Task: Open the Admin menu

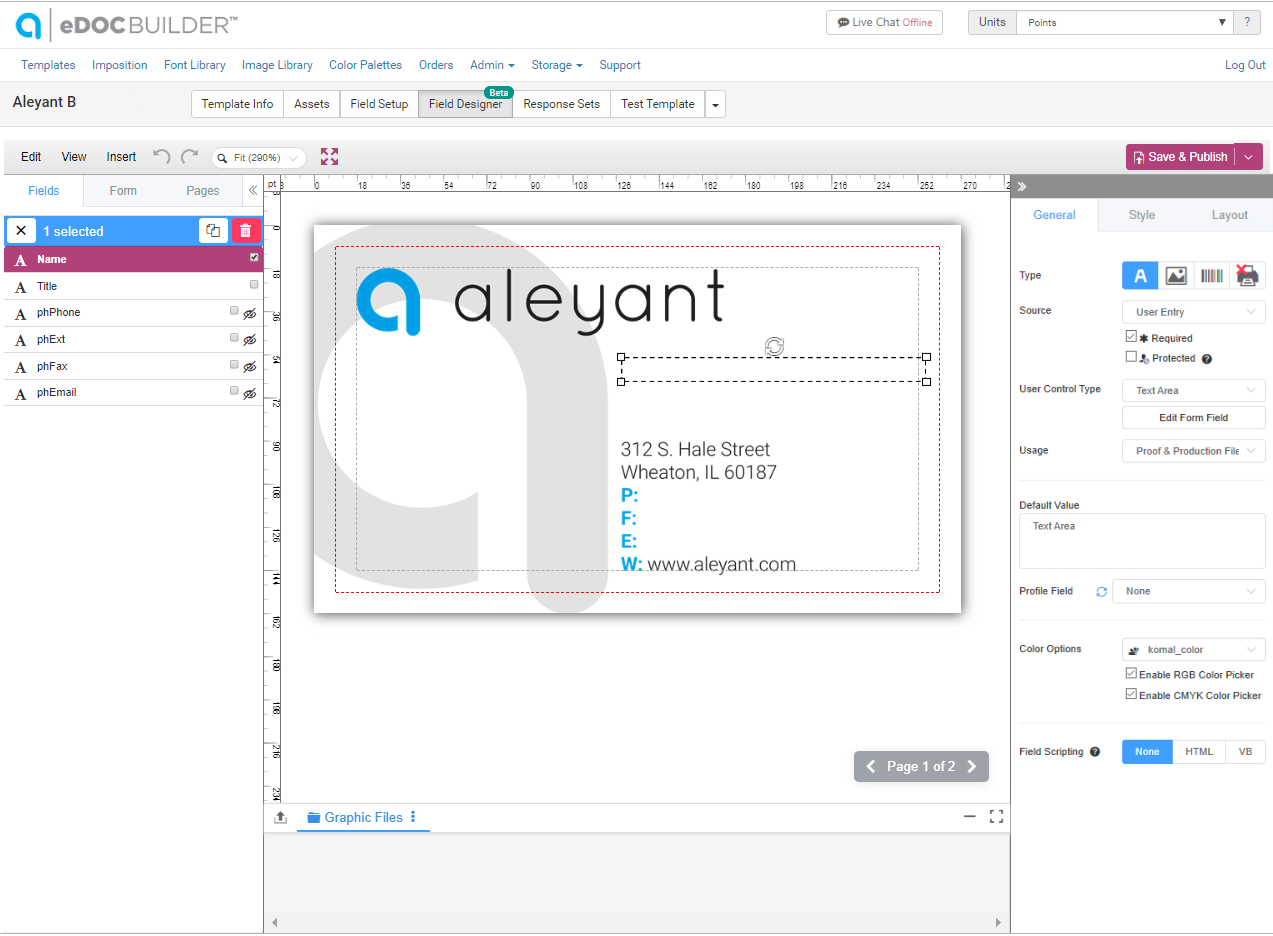Action: [492, 65]
